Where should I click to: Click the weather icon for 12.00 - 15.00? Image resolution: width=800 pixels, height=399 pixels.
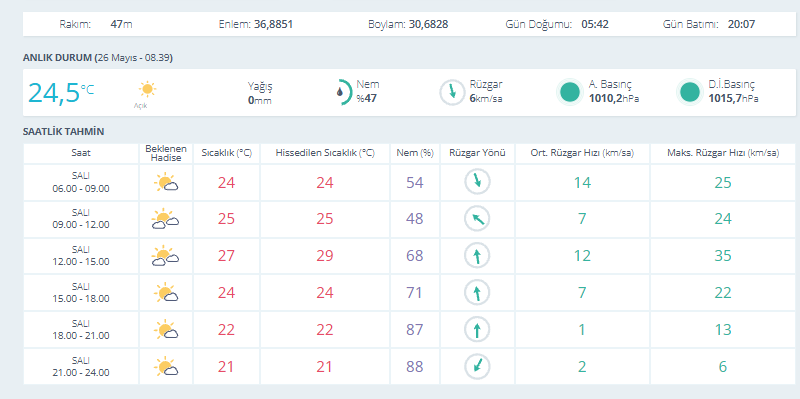point(165,256)
